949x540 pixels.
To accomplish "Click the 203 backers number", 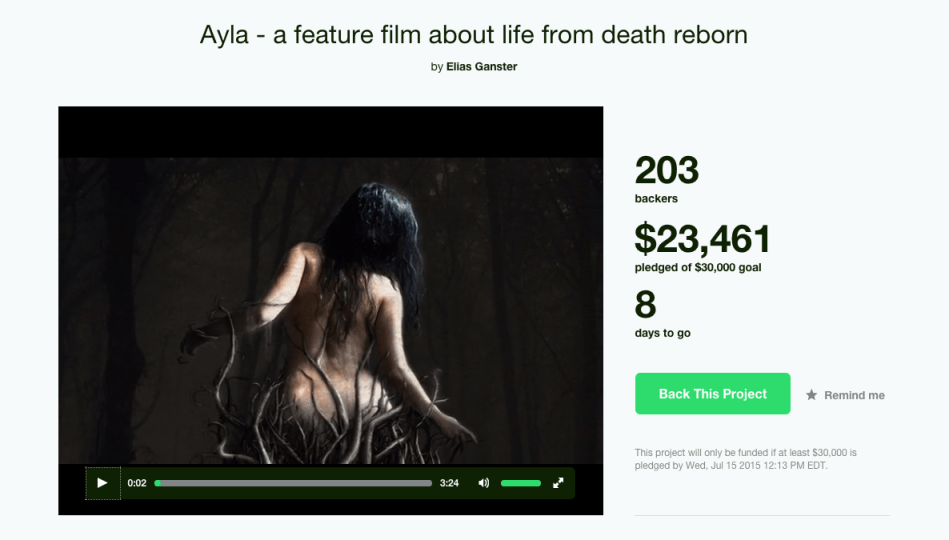I will click(x=666, y=170).
